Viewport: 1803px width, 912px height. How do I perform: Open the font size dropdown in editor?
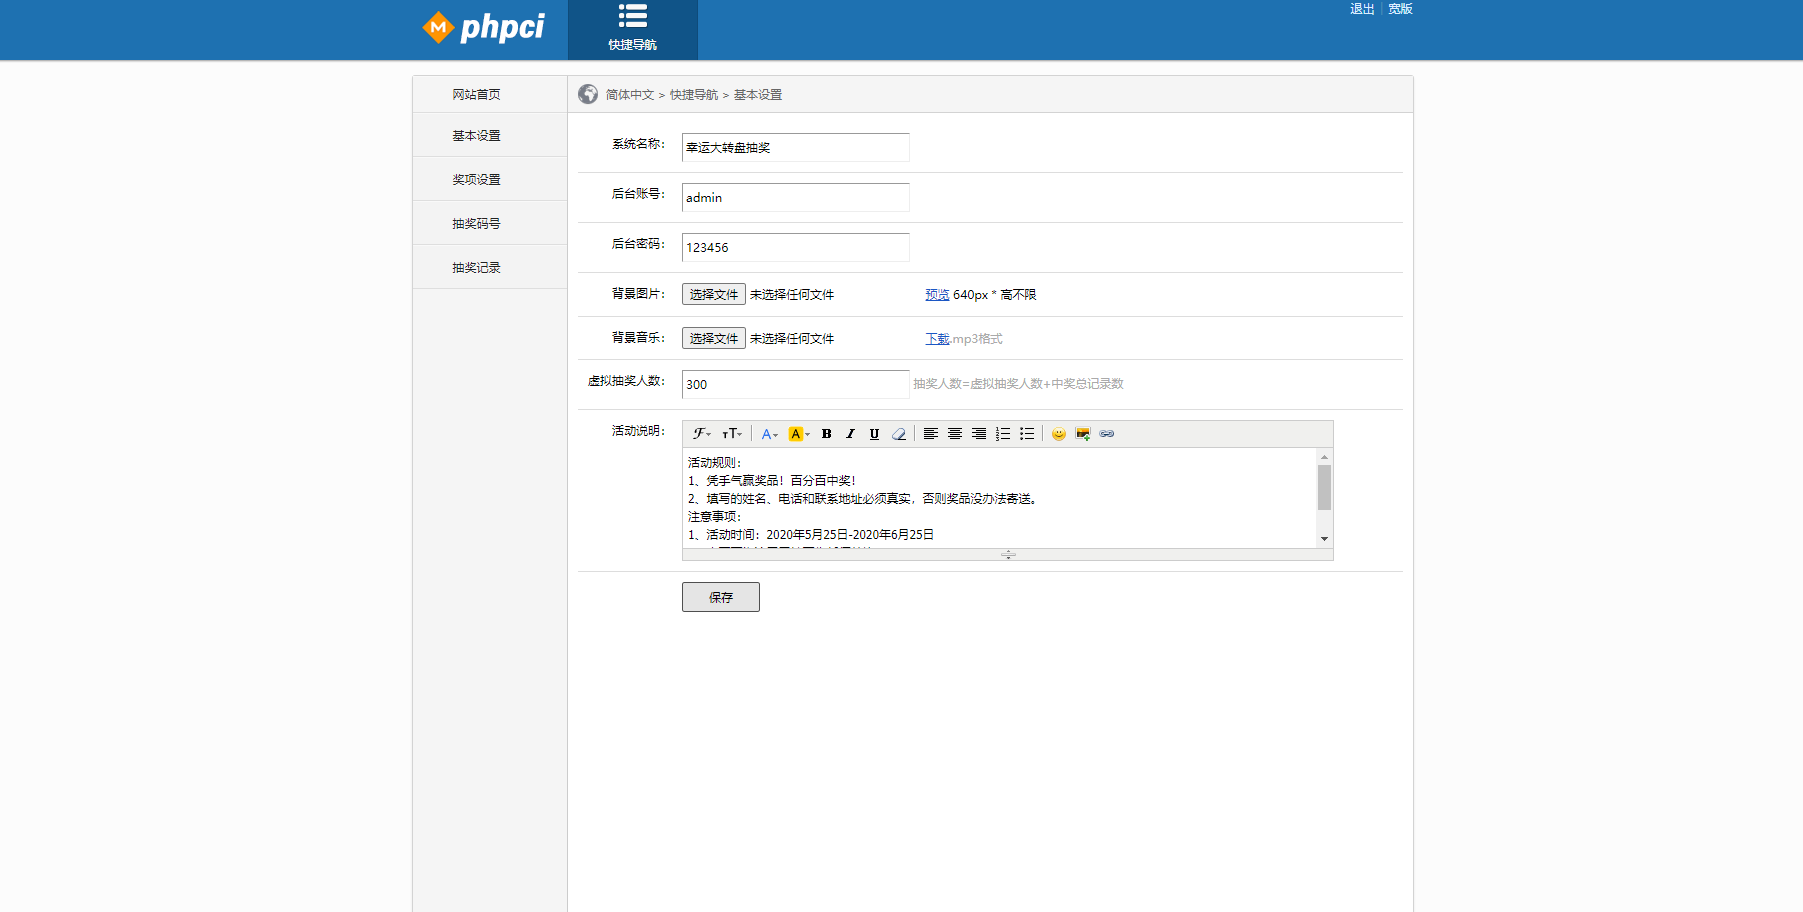(732, 434)
